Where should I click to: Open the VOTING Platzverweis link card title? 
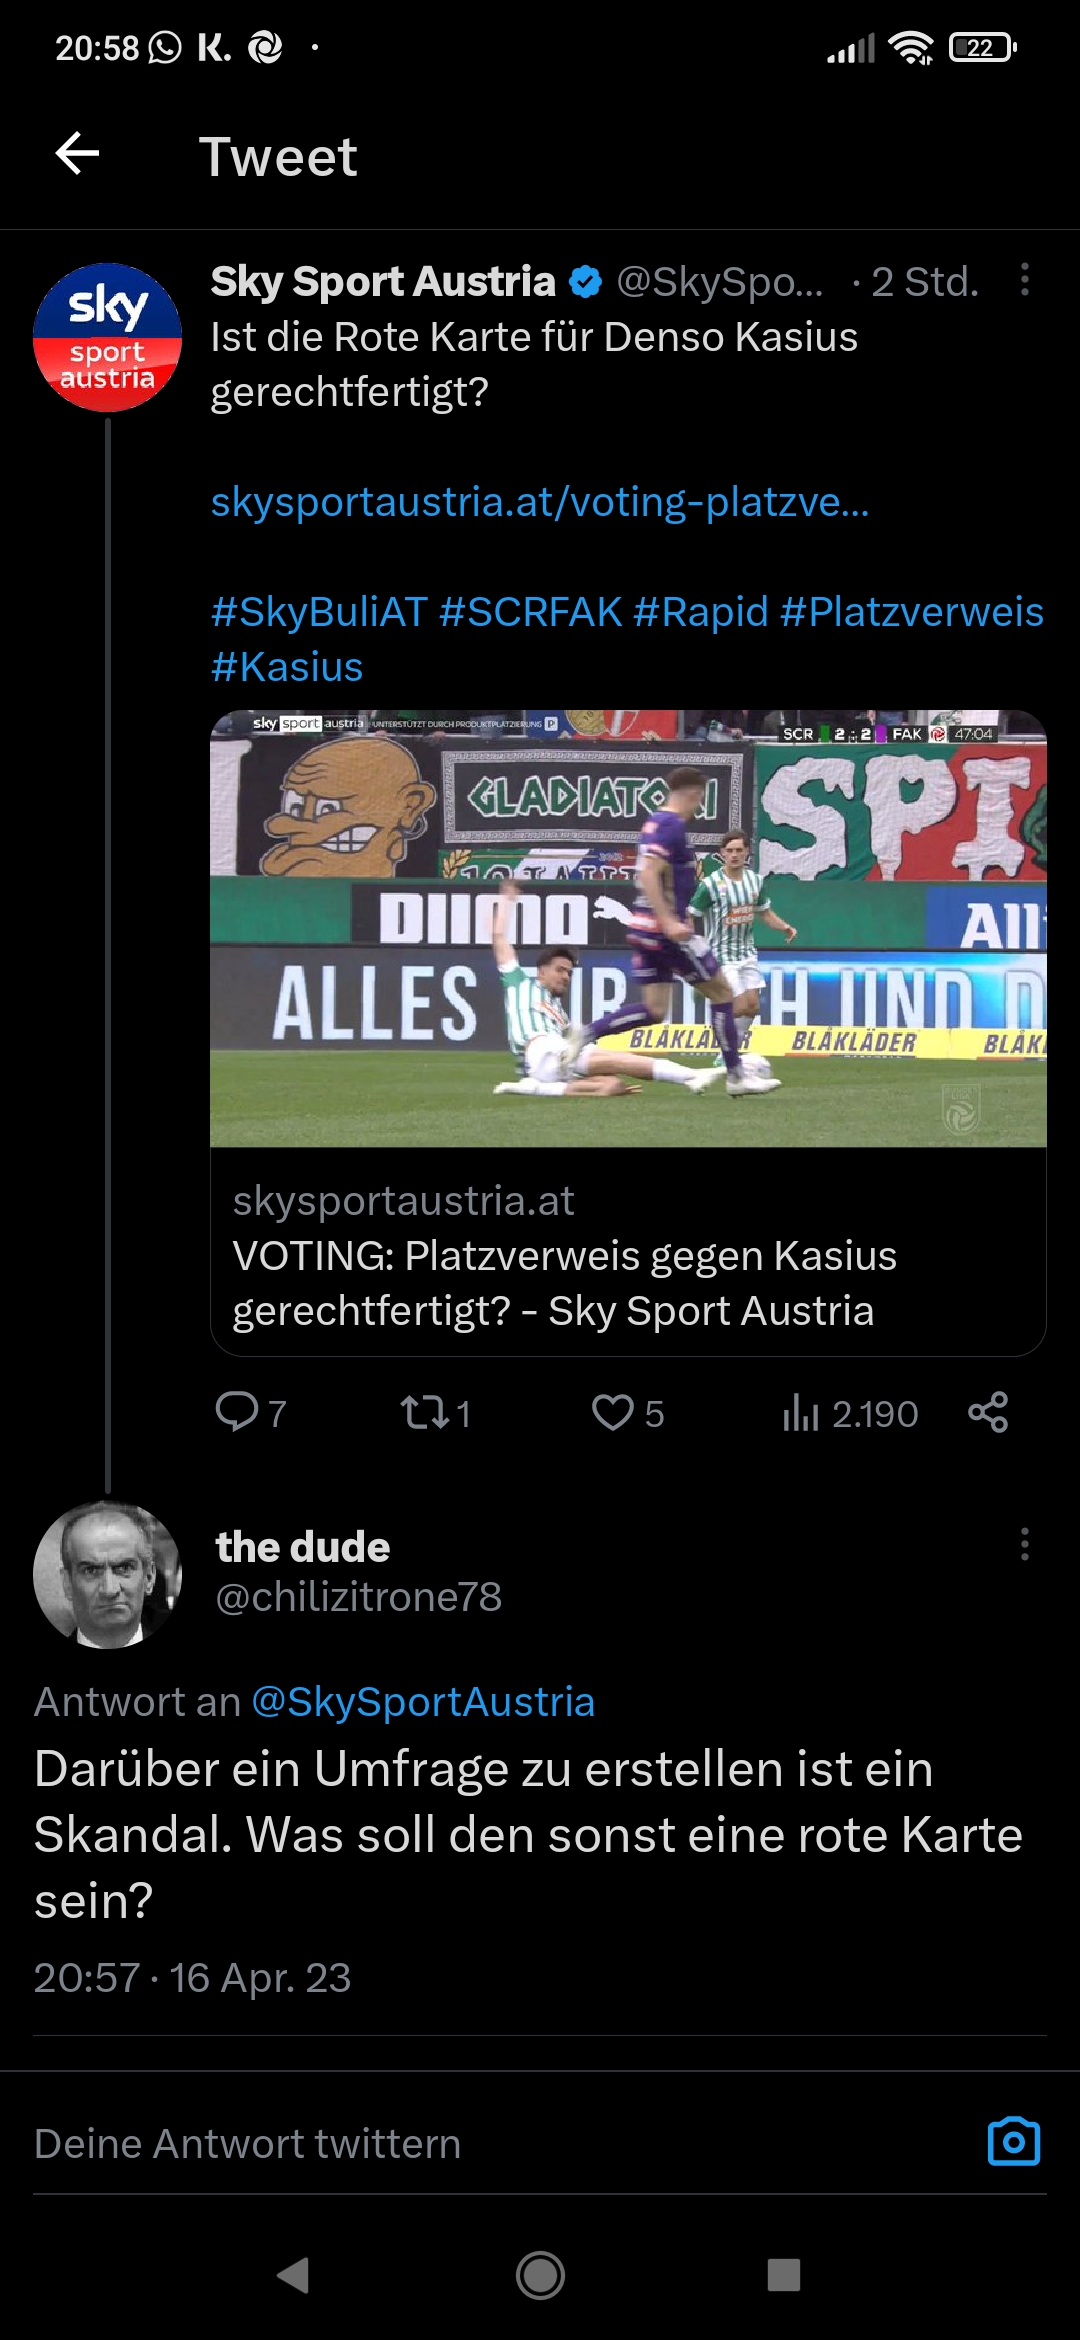pos(564,1283)
